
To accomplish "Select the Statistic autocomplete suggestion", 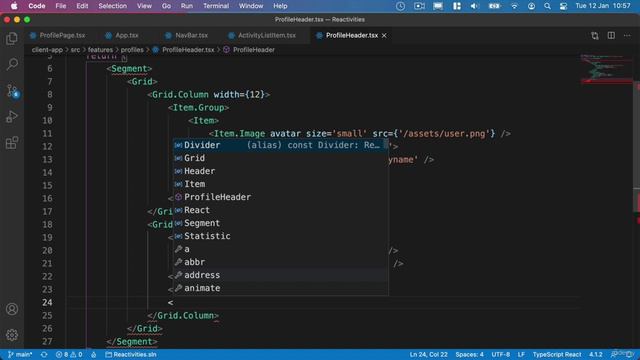I will [280, 236].
